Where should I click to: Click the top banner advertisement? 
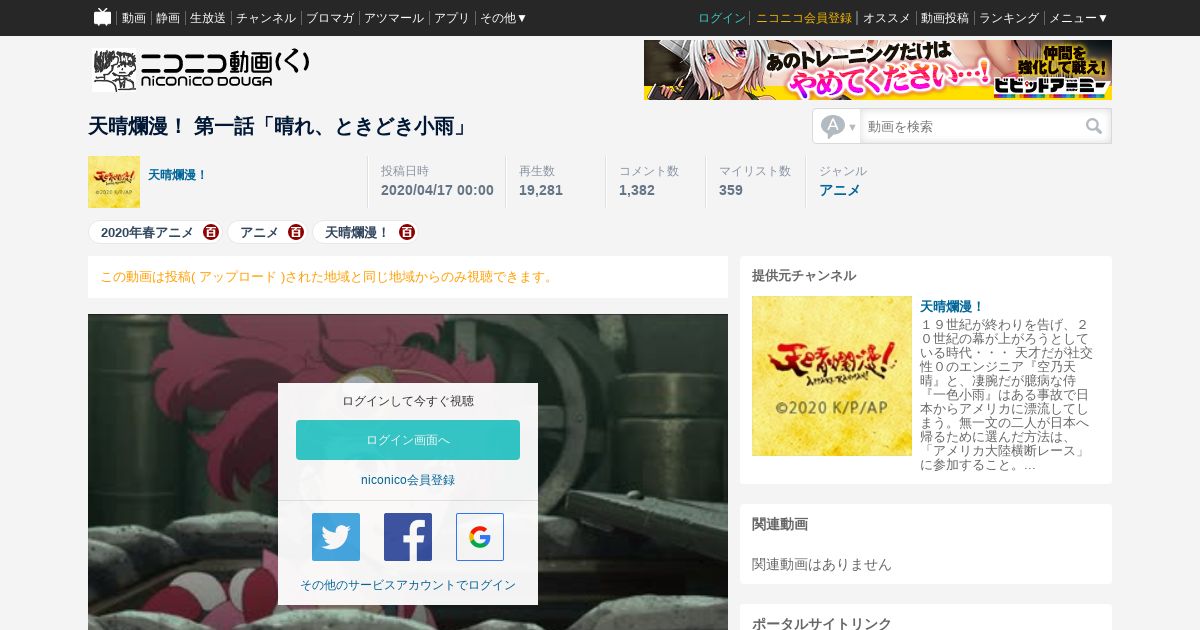point(878,70)
